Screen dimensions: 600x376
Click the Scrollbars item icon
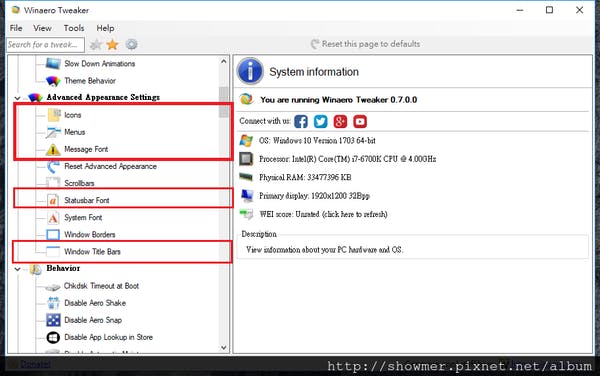pos(53,183)
